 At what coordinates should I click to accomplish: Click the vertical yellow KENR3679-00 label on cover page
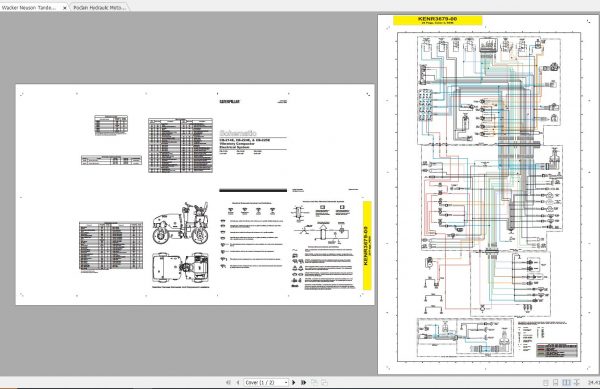367,245
